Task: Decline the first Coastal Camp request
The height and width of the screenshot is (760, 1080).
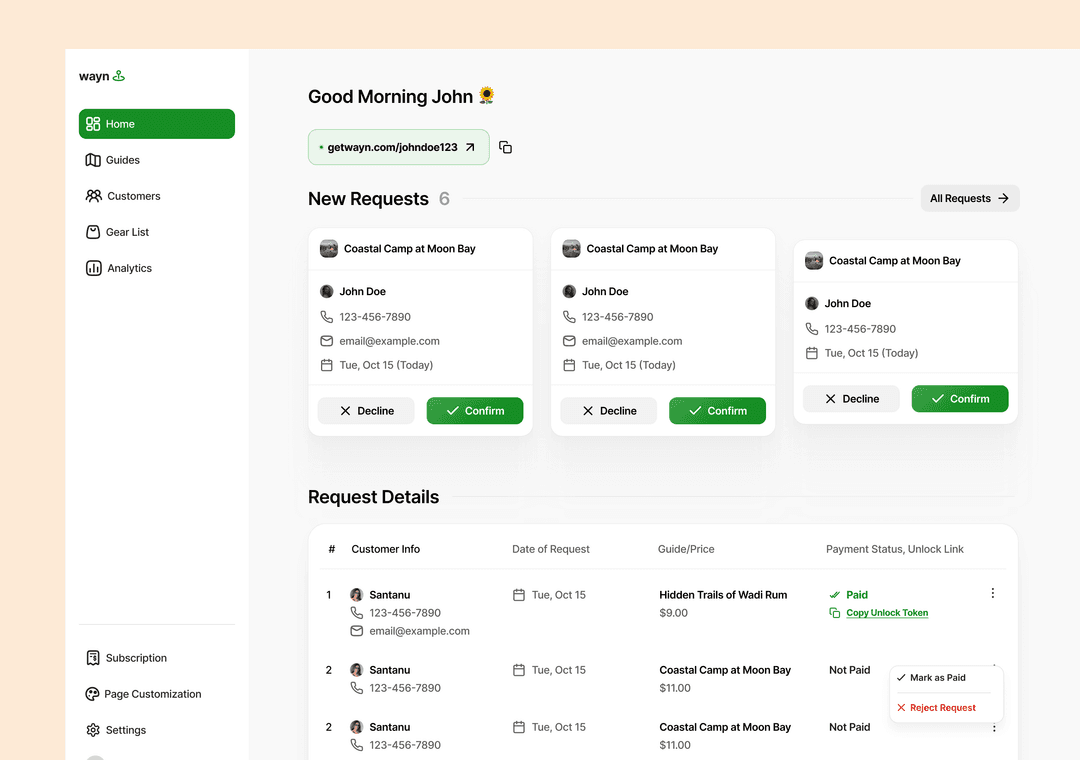Action: (366, 411)
